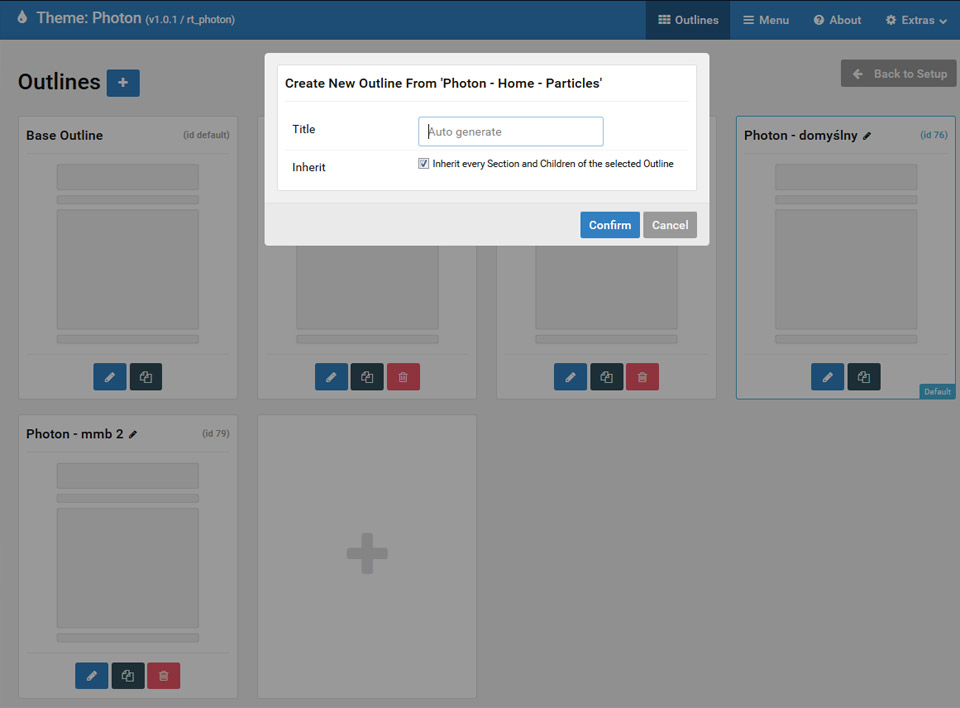Delete the Photon - mmb 2 outline
Image resolution: width=960 pixels, height=708 pixels.
coord(163,676)
